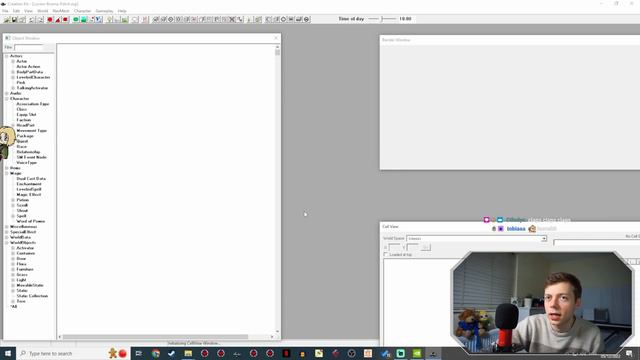Viewport: 640px width, 360px height.
Task: Click the Object Window vertical scrollbar
Action: [x=278, y=189]
